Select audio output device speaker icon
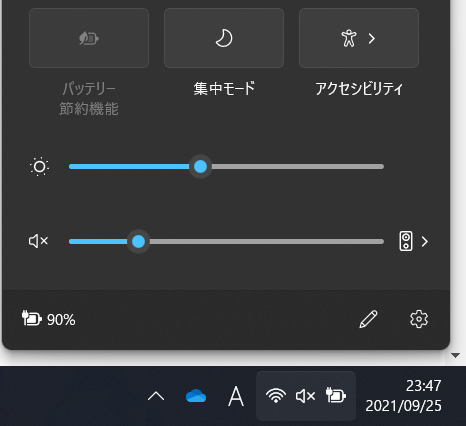The height and width of the screenshot is (426, 466). click(x=406, y=241)
